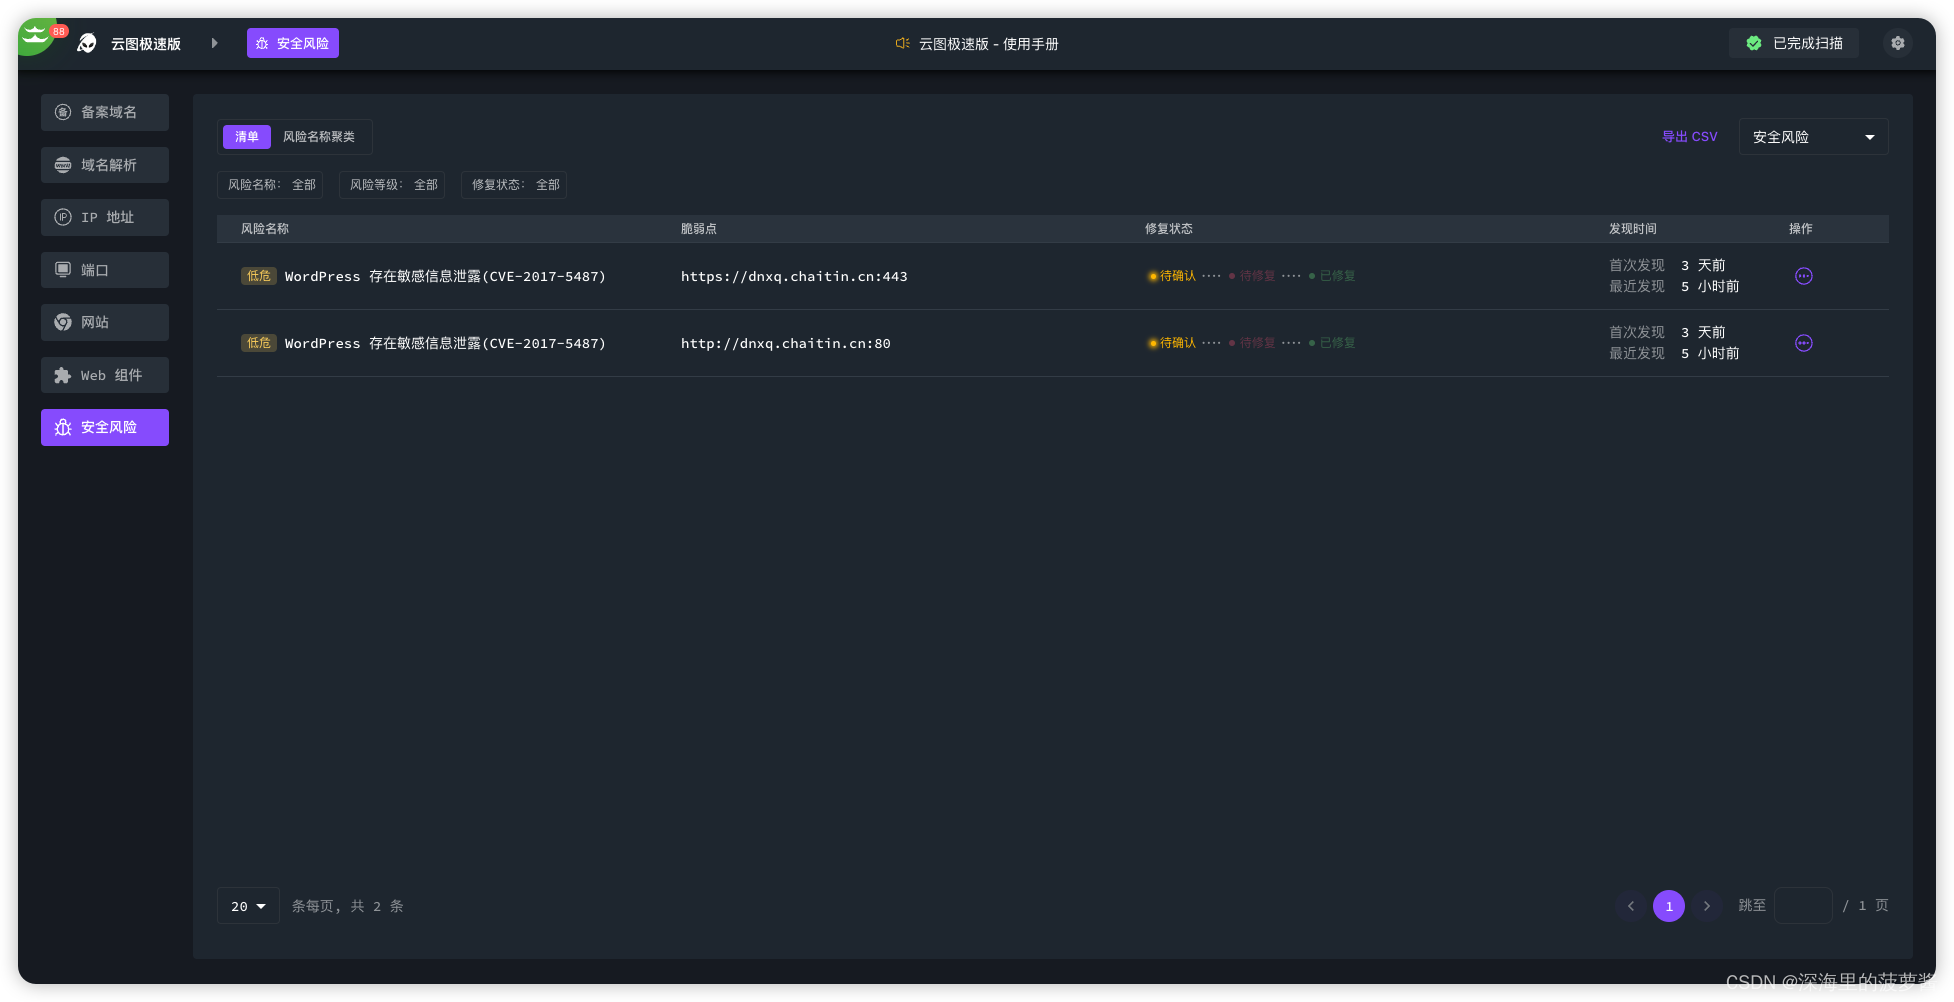Open 域名解析 in the sidebar
Screen dimensions: 1954x1002
coord(105,165)
